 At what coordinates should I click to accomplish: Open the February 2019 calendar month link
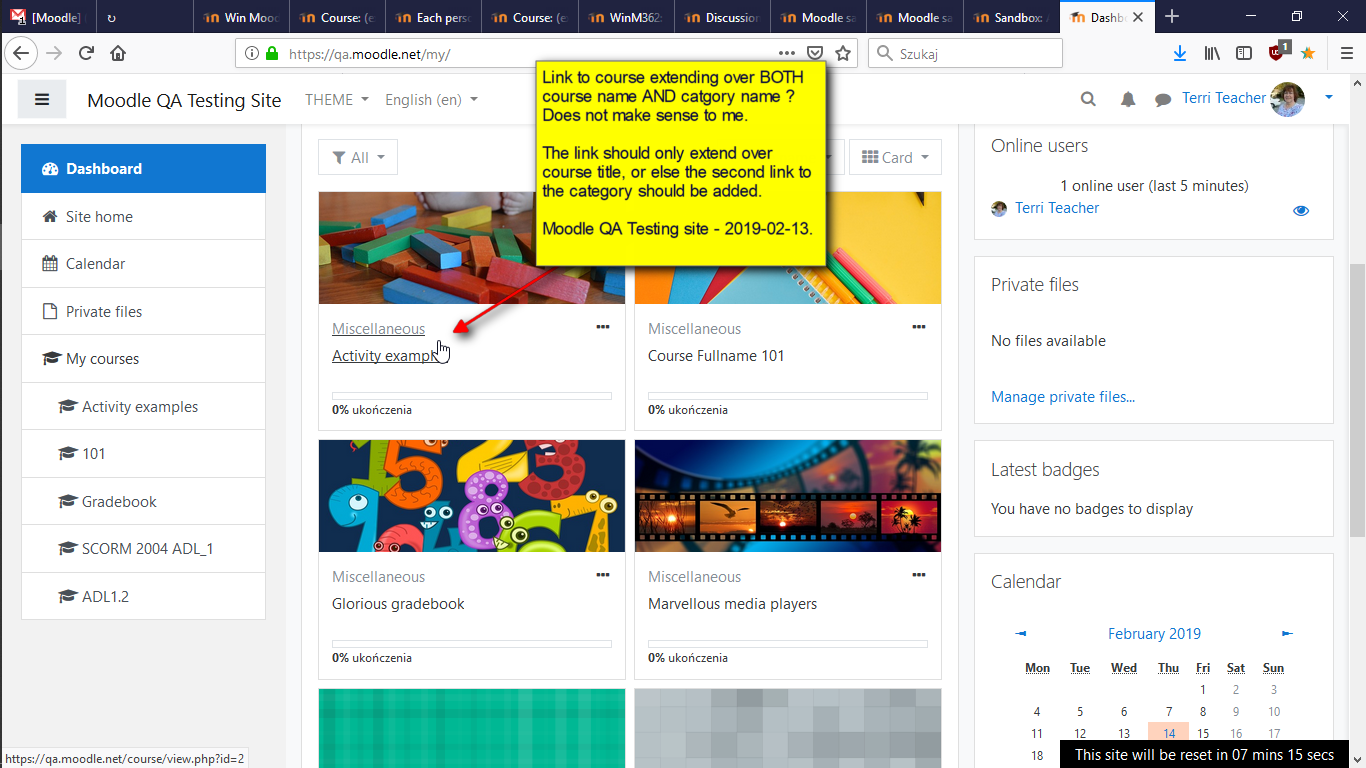(1154, 634)
